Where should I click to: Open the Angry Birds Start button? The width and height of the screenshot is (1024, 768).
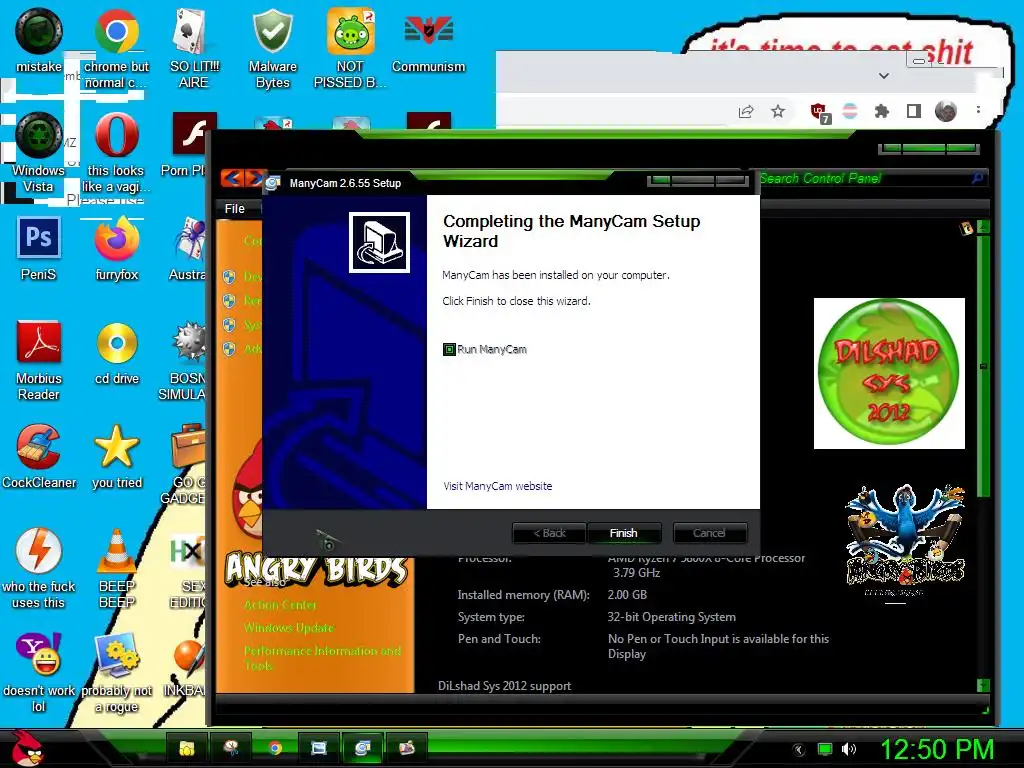coord(27,748)
